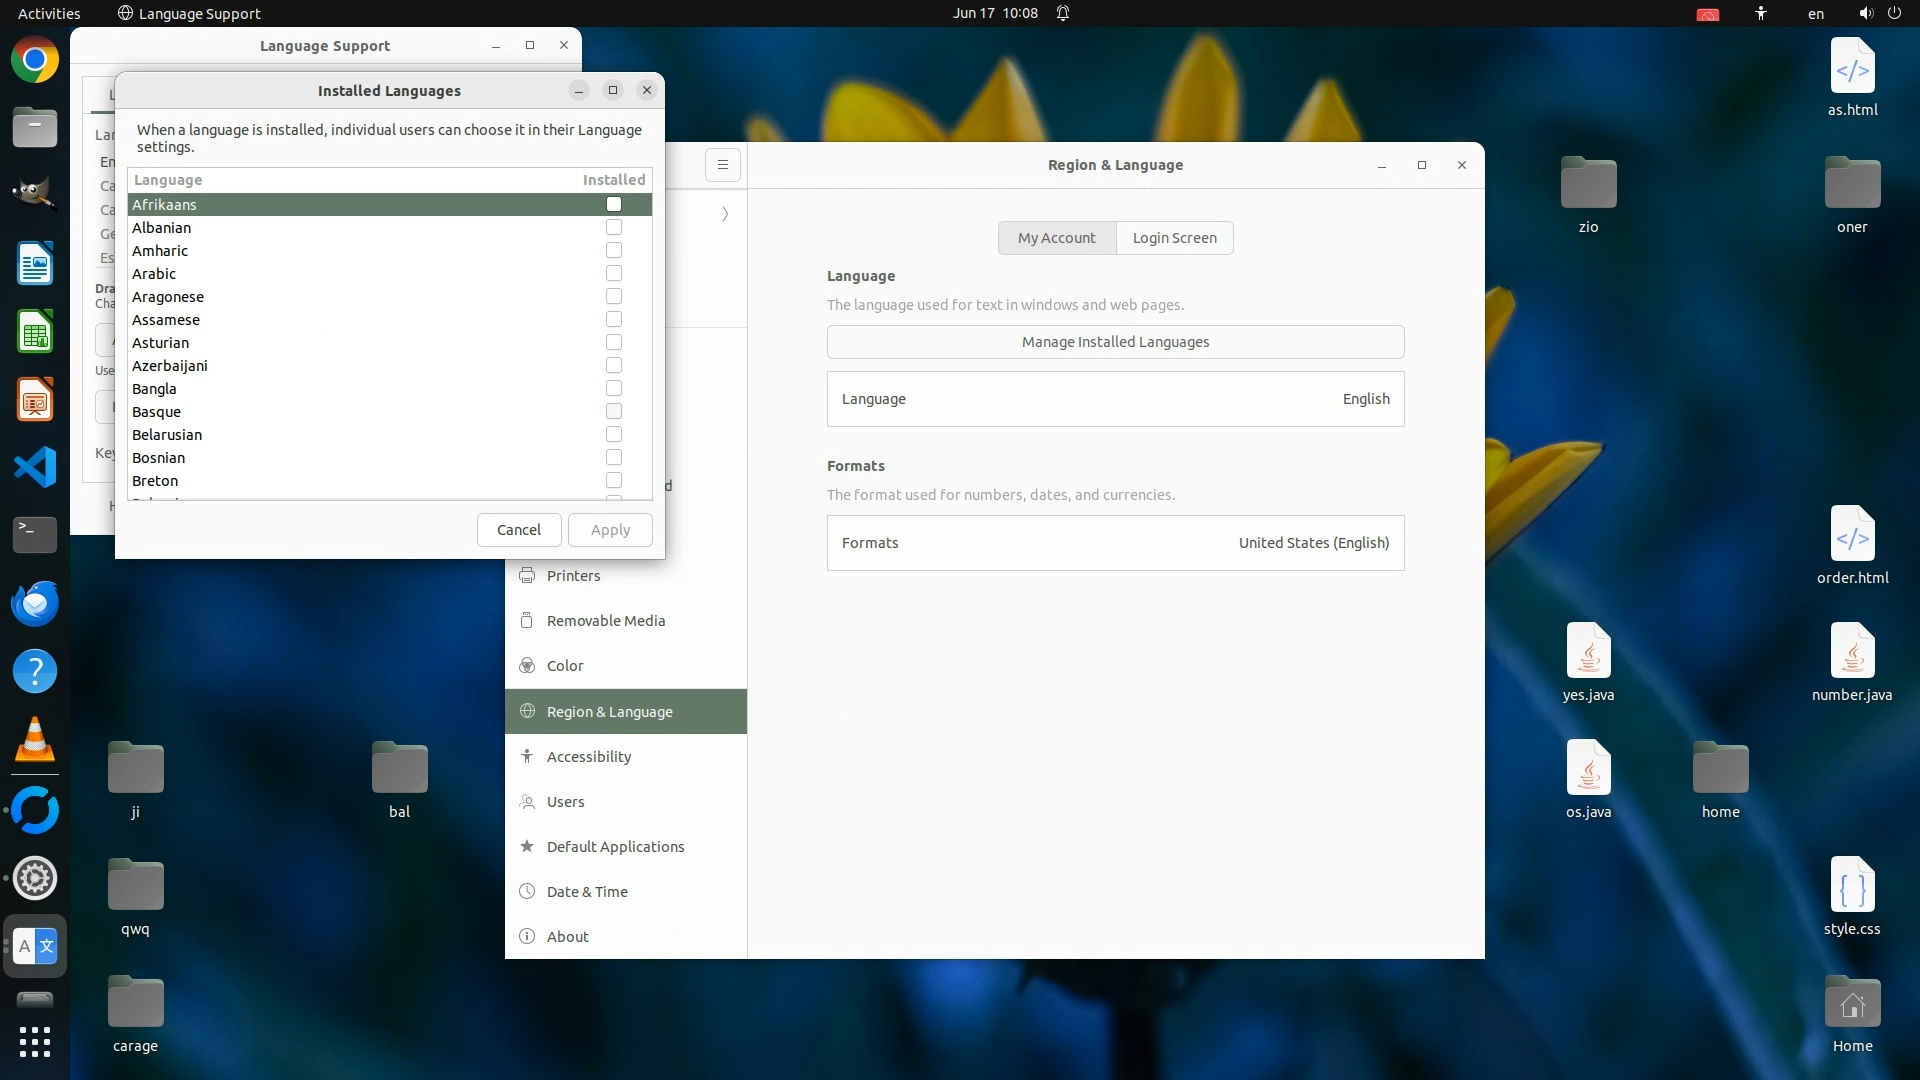Screen dimensions: 1920x1080
Task: Open the en input source menu
Action: [1815, 13]
